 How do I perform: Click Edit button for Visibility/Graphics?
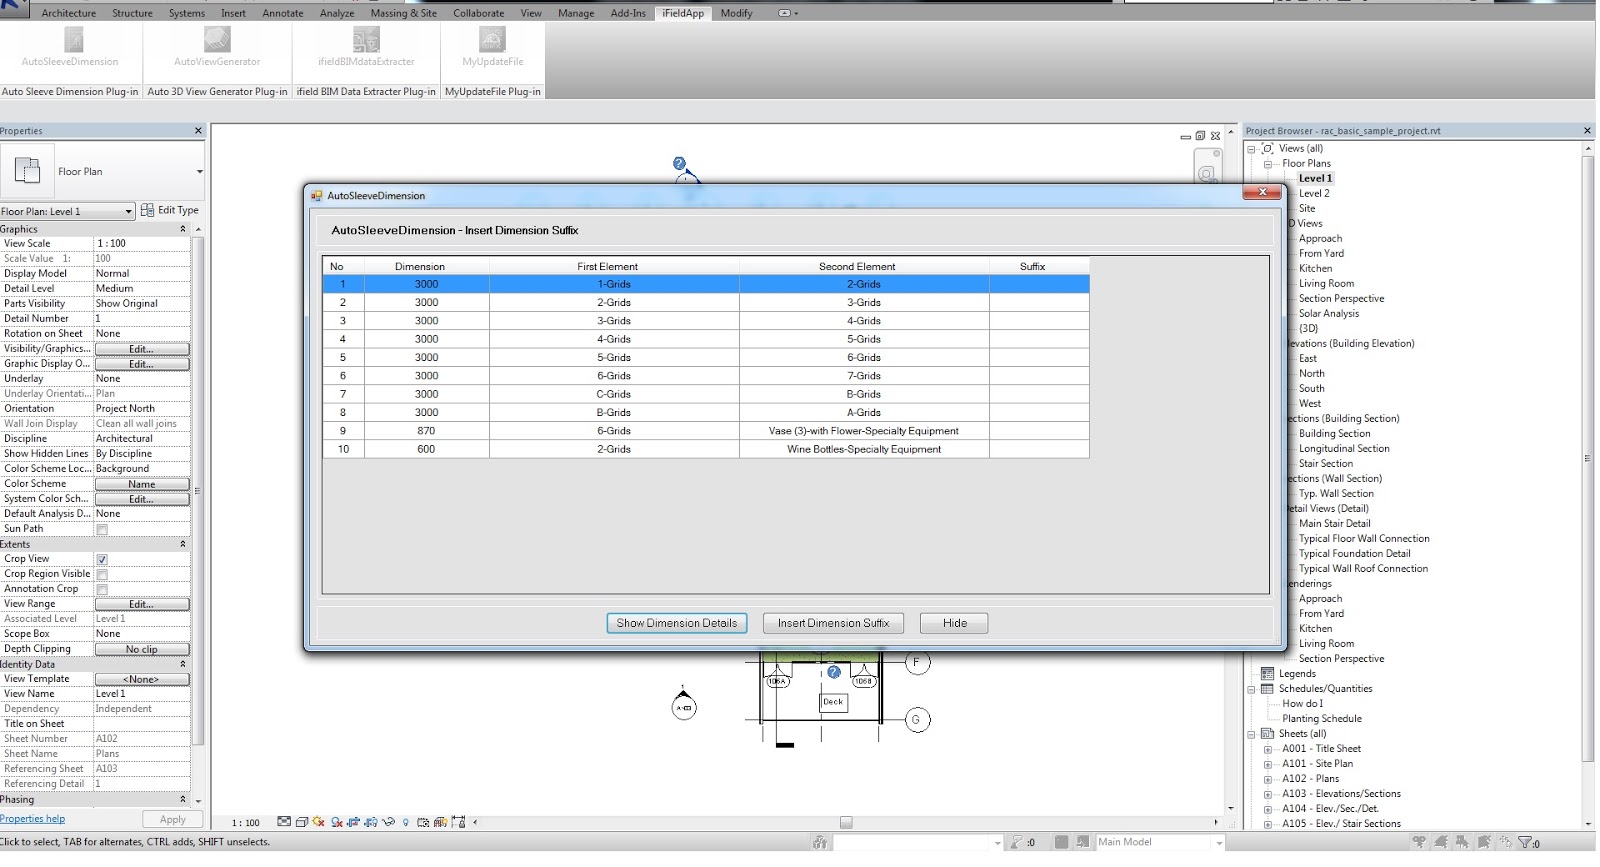142,349
